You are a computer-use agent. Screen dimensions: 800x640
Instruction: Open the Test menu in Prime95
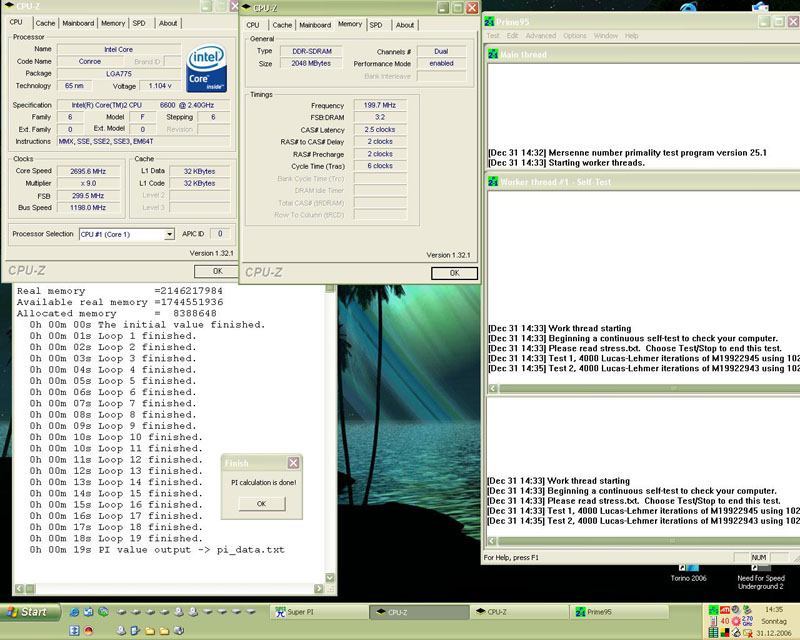pyautogui.click(x=493, y=35)
